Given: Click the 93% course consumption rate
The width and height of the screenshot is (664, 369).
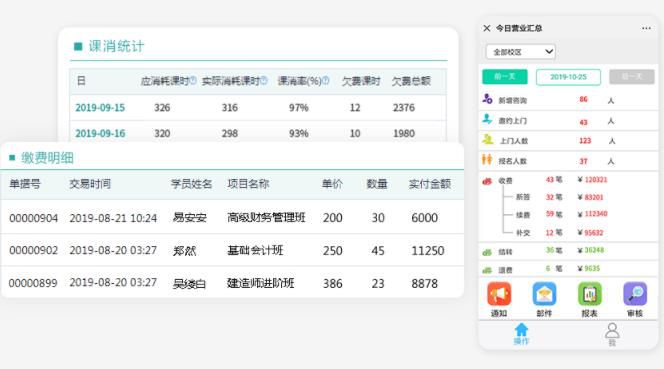Looking at the screenshot, I should [299, 133].
